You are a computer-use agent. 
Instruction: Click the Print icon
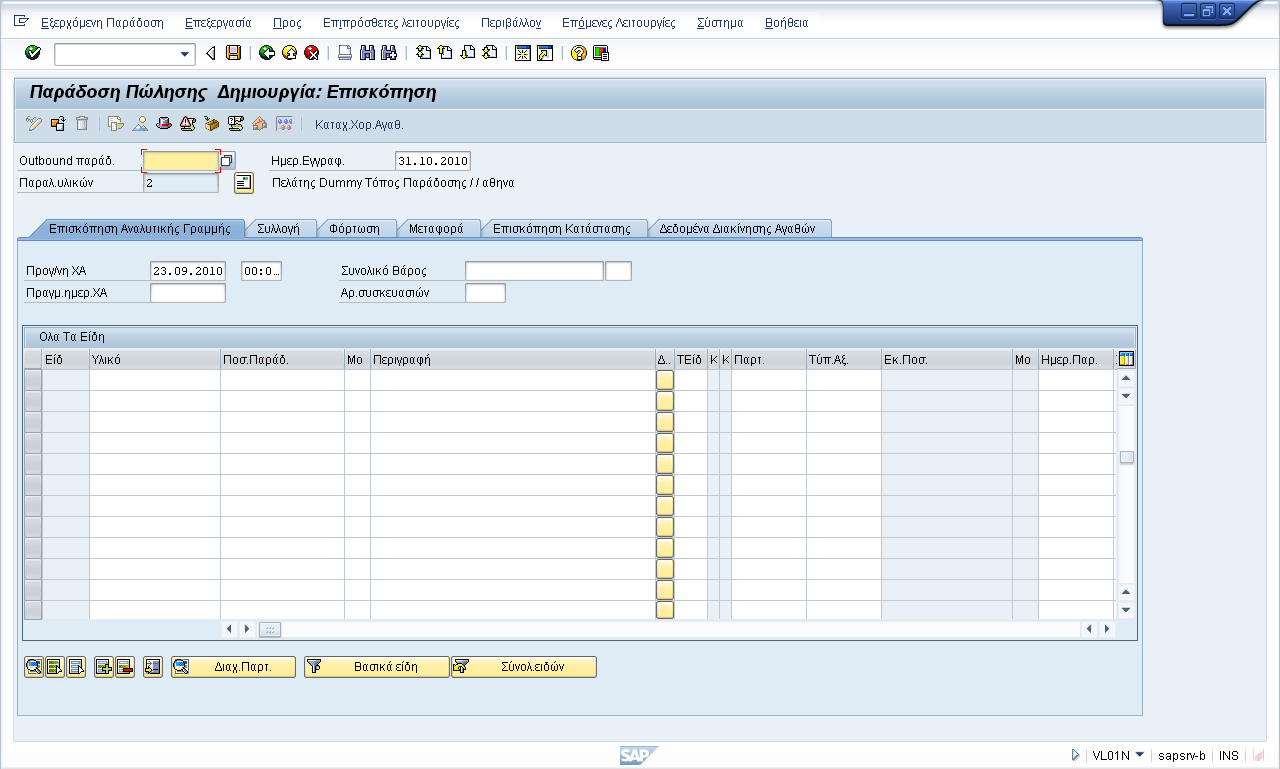[344, 53]
